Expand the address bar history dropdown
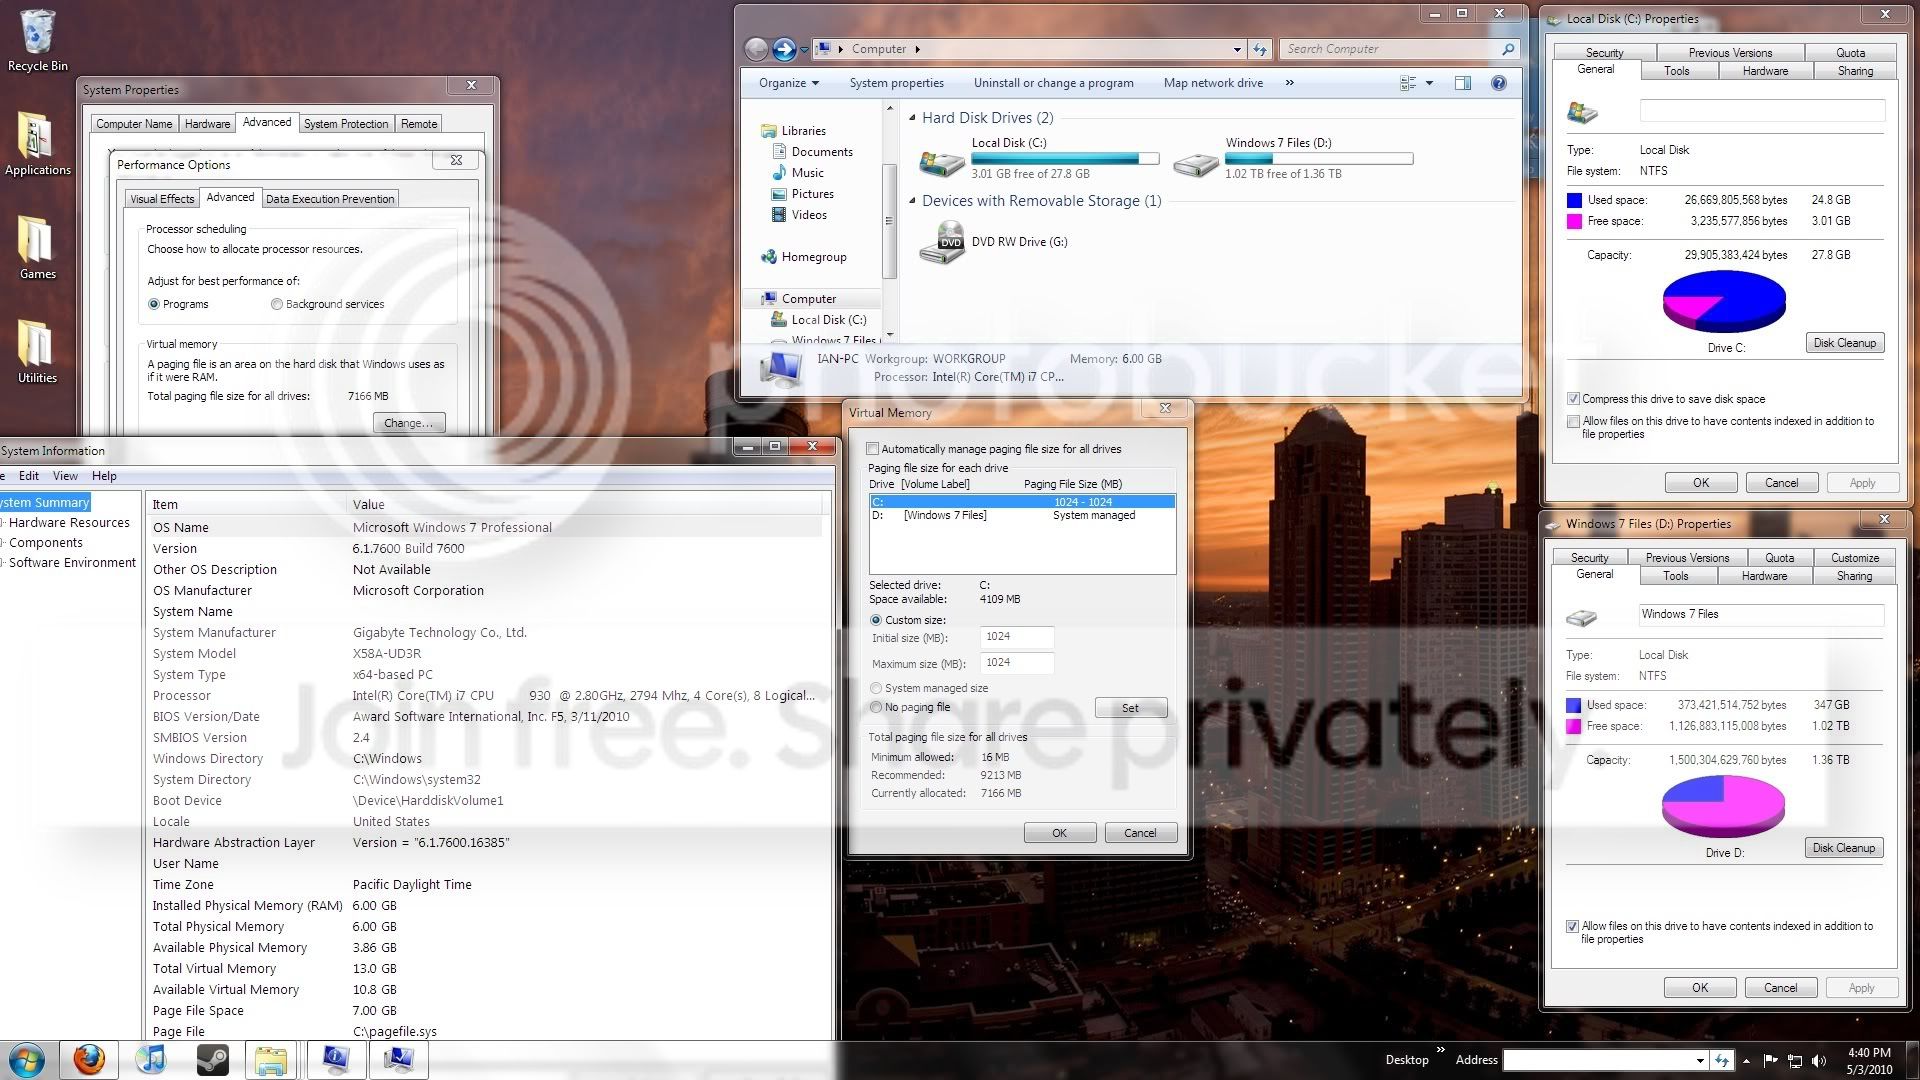 click(1237, 49)
